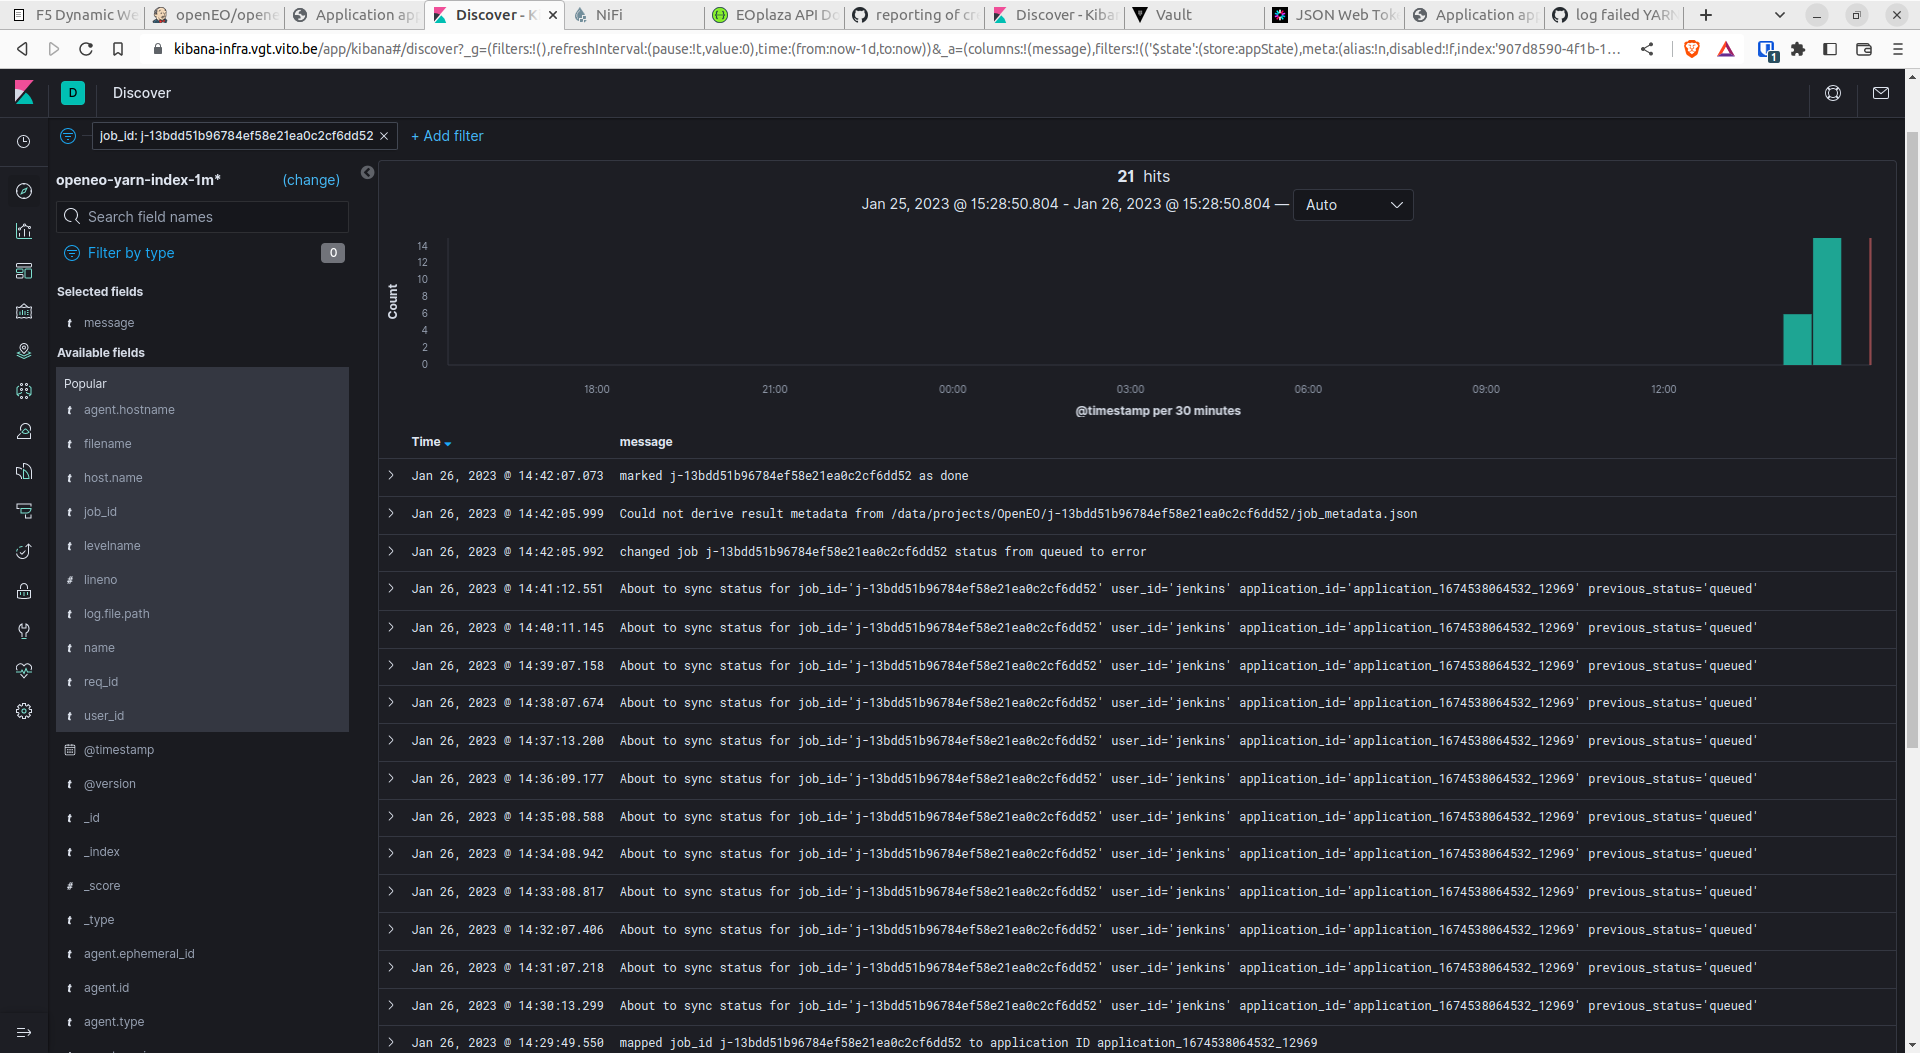Open the Help lifebuoy icon in header

(1833, 92)
